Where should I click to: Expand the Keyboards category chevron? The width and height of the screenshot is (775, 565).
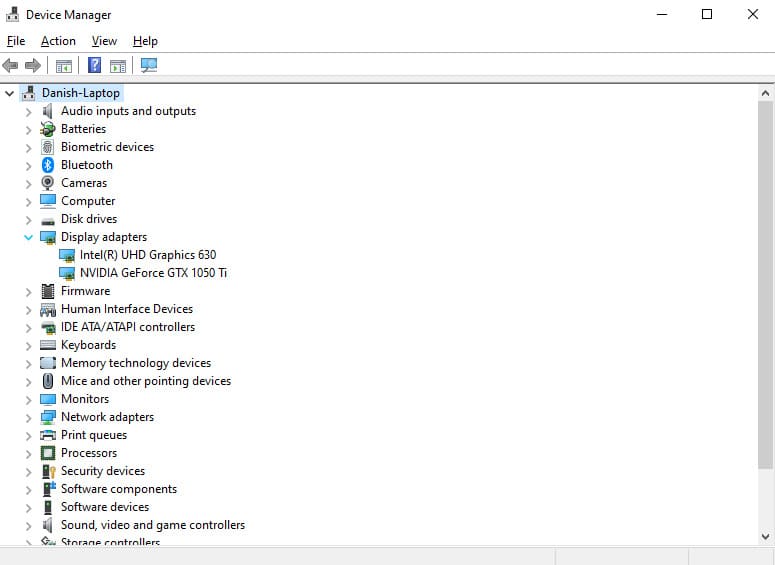tap(29, 346)
